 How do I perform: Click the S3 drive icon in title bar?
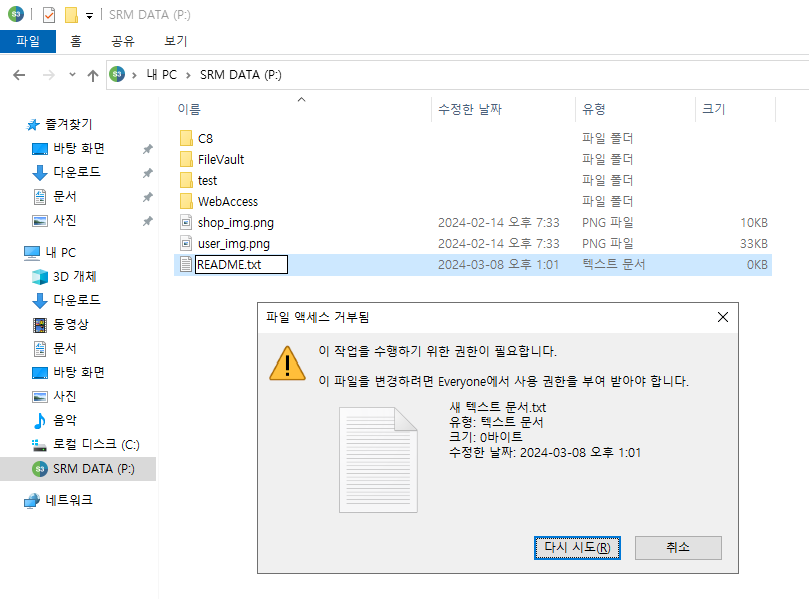tap(16, 14)
